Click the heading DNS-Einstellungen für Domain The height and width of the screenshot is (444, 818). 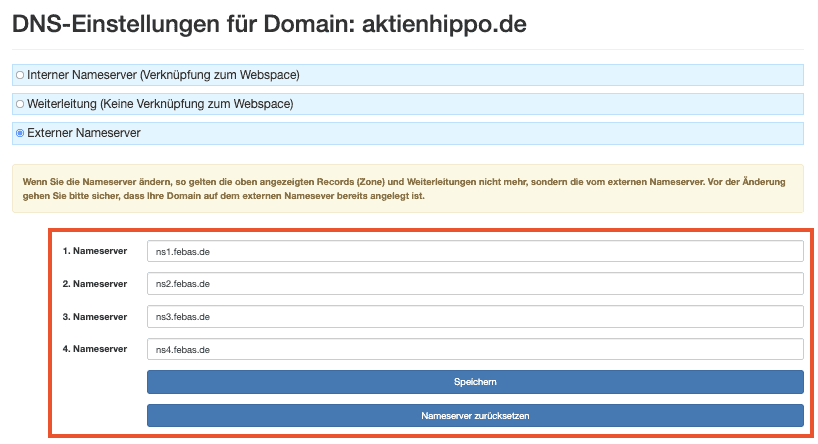tap(269, 24)
